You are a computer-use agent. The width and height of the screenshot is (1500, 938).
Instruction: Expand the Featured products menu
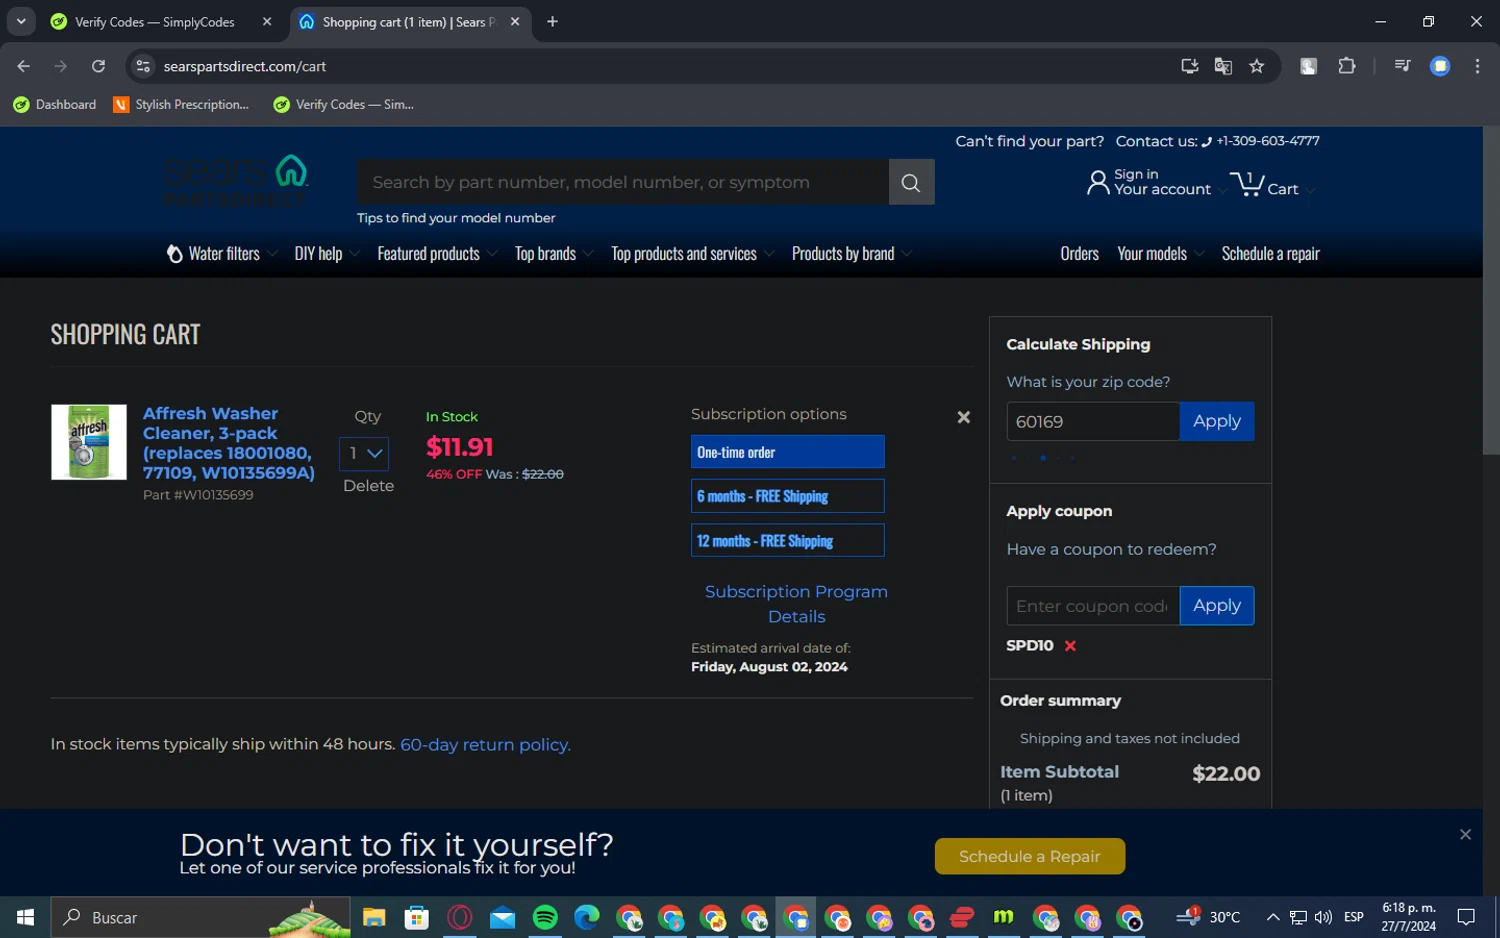click(x=436, y=254)
